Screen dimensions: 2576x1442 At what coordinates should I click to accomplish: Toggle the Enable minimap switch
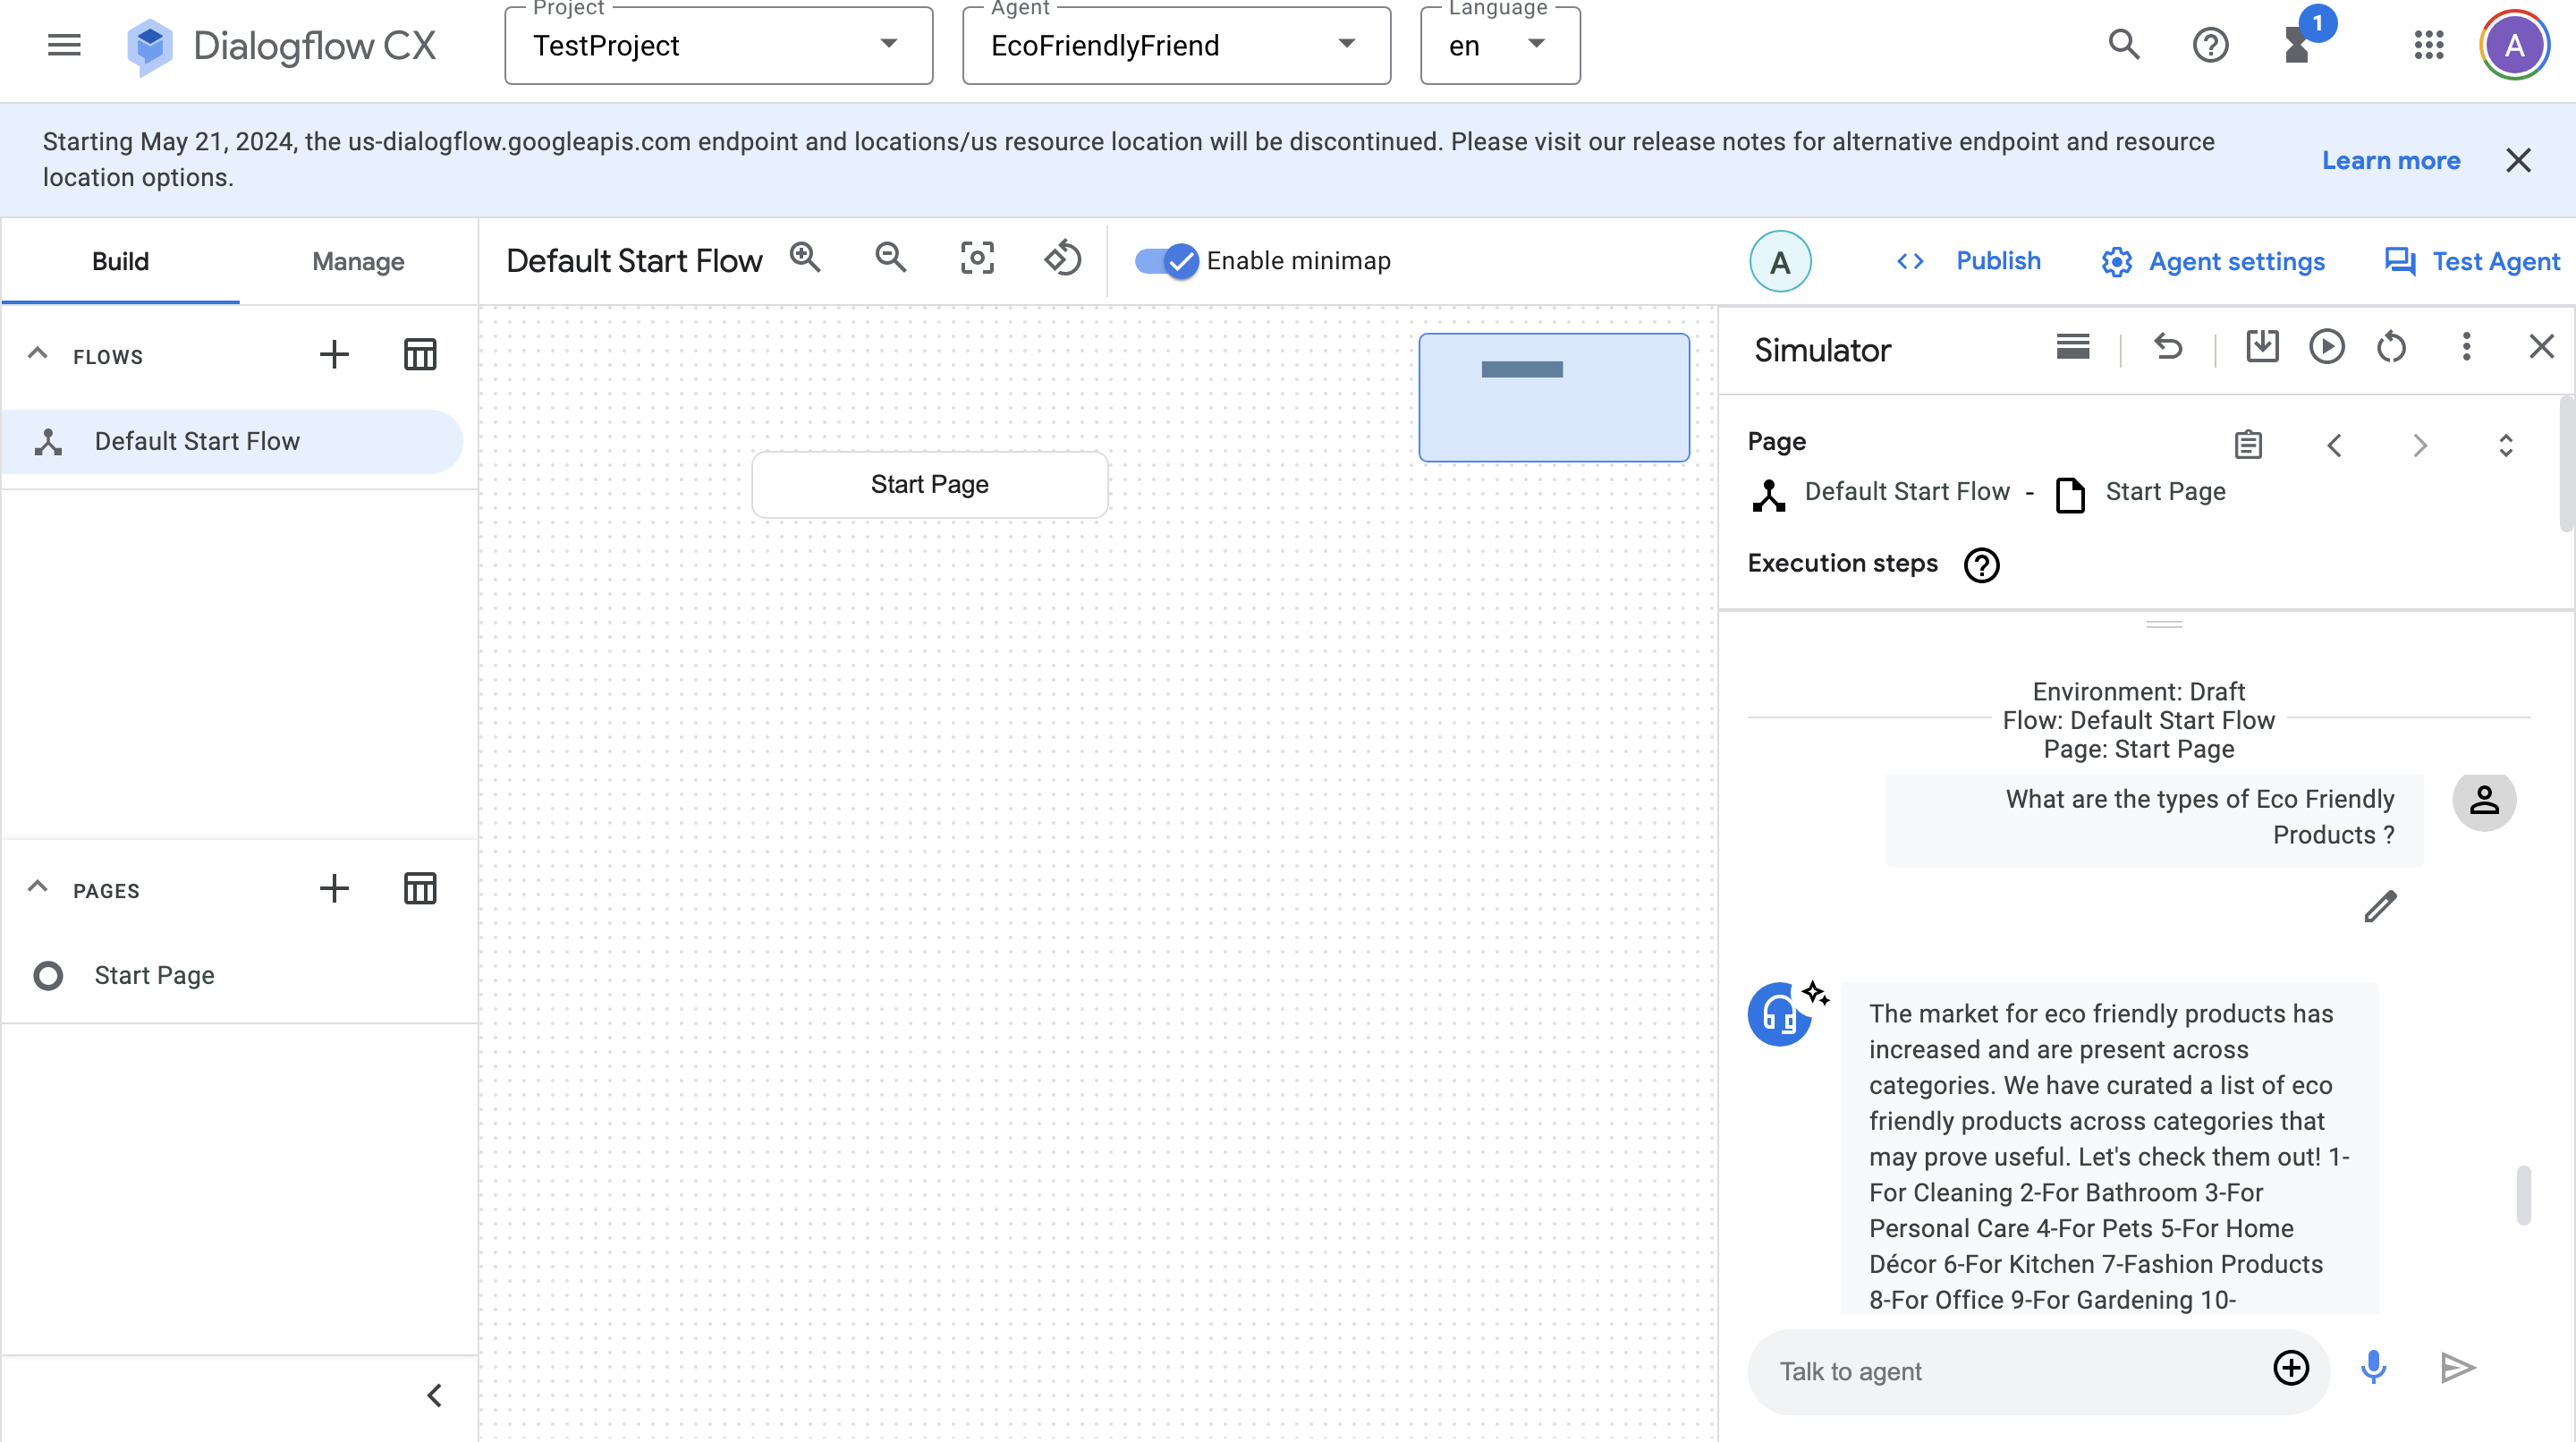(1166, 261)
